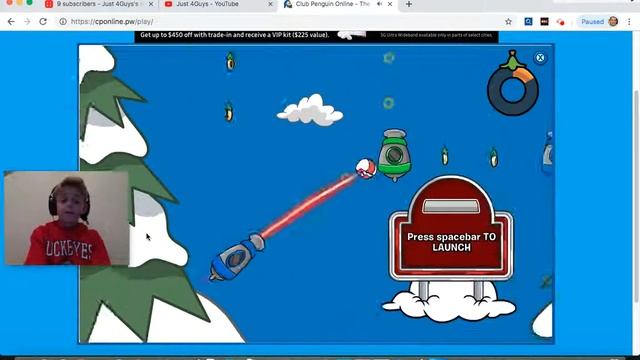The height and width of the screenshot is (360, 640).
Task: Open the Paused profile button
Action: coord(598,22)
